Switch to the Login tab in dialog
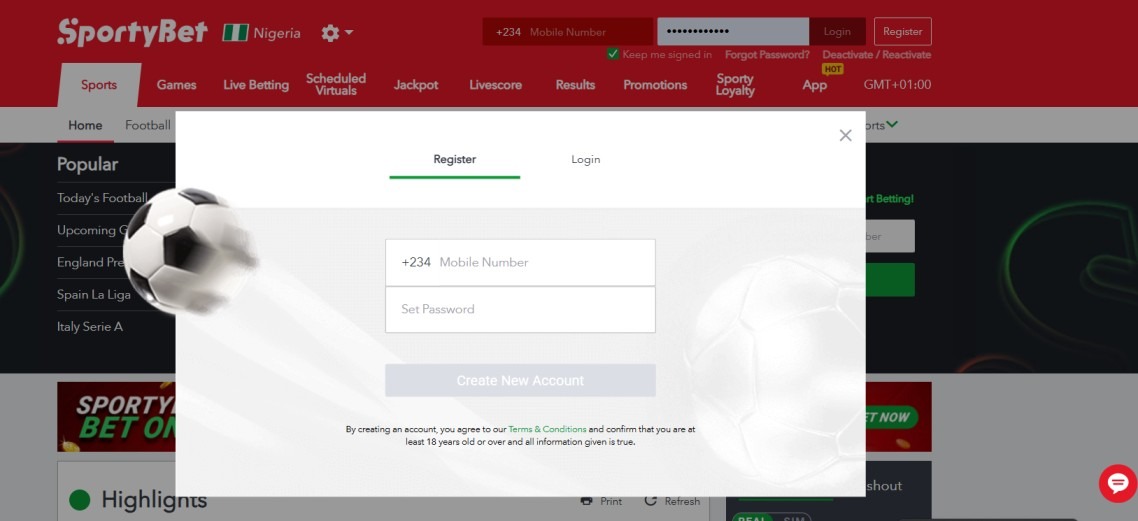The height and width of the screenshot is (521, 1138). pyautogui.click(x=585, y=160)
